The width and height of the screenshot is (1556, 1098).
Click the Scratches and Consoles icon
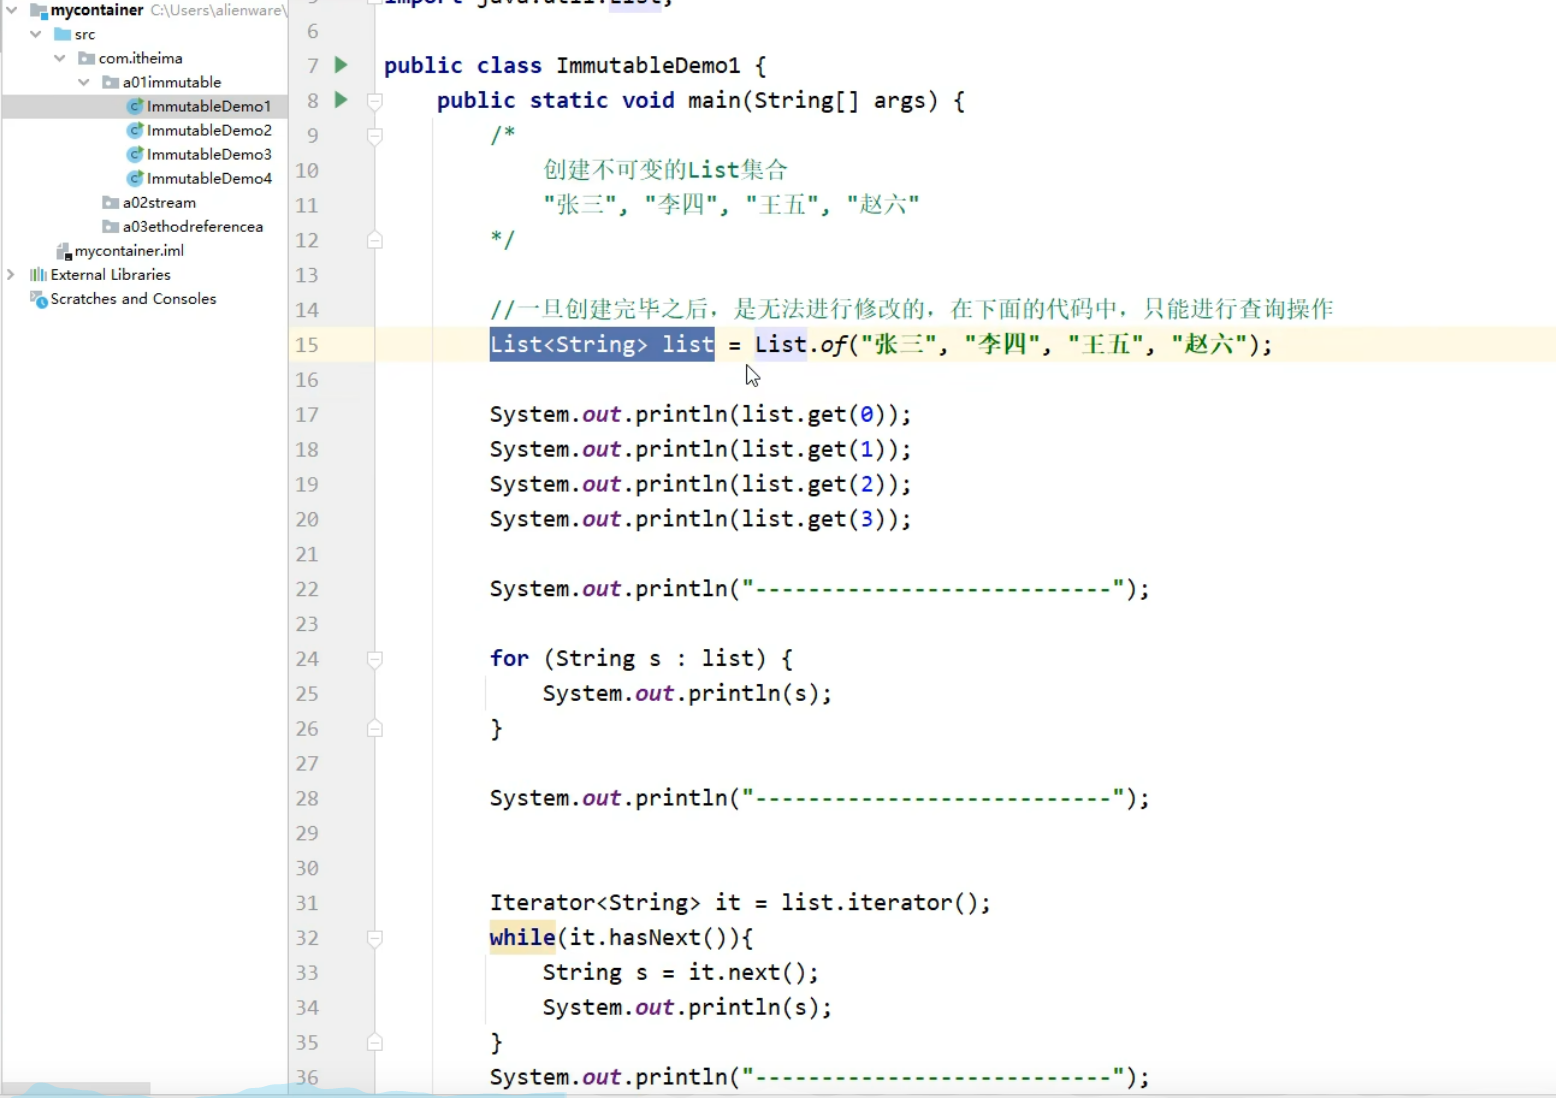tap(38, 298)
